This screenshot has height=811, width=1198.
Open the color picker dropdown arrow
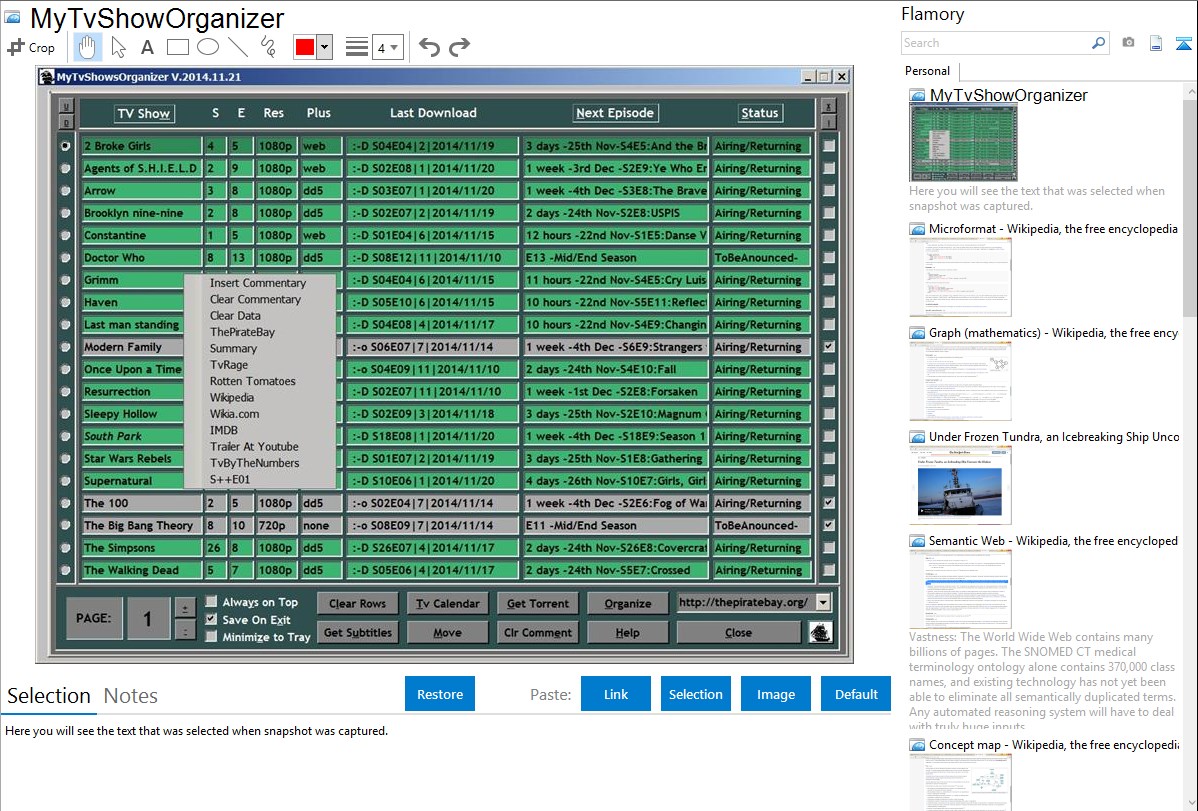point(324,47)
